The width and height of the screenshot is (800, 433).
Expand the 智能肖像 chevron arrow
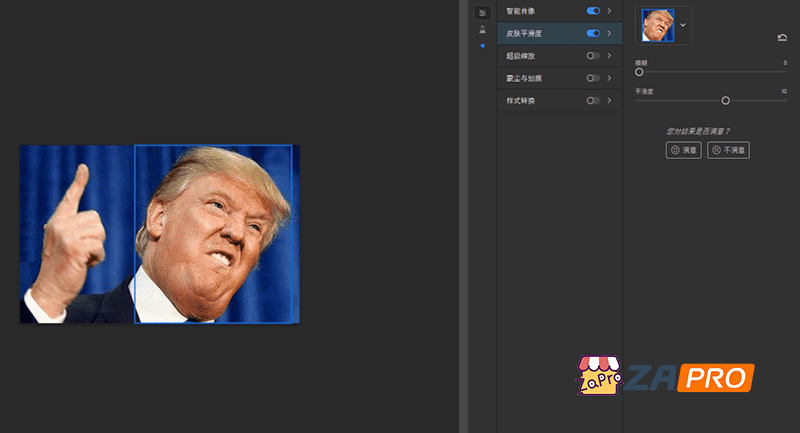click(x=609, y=11)
